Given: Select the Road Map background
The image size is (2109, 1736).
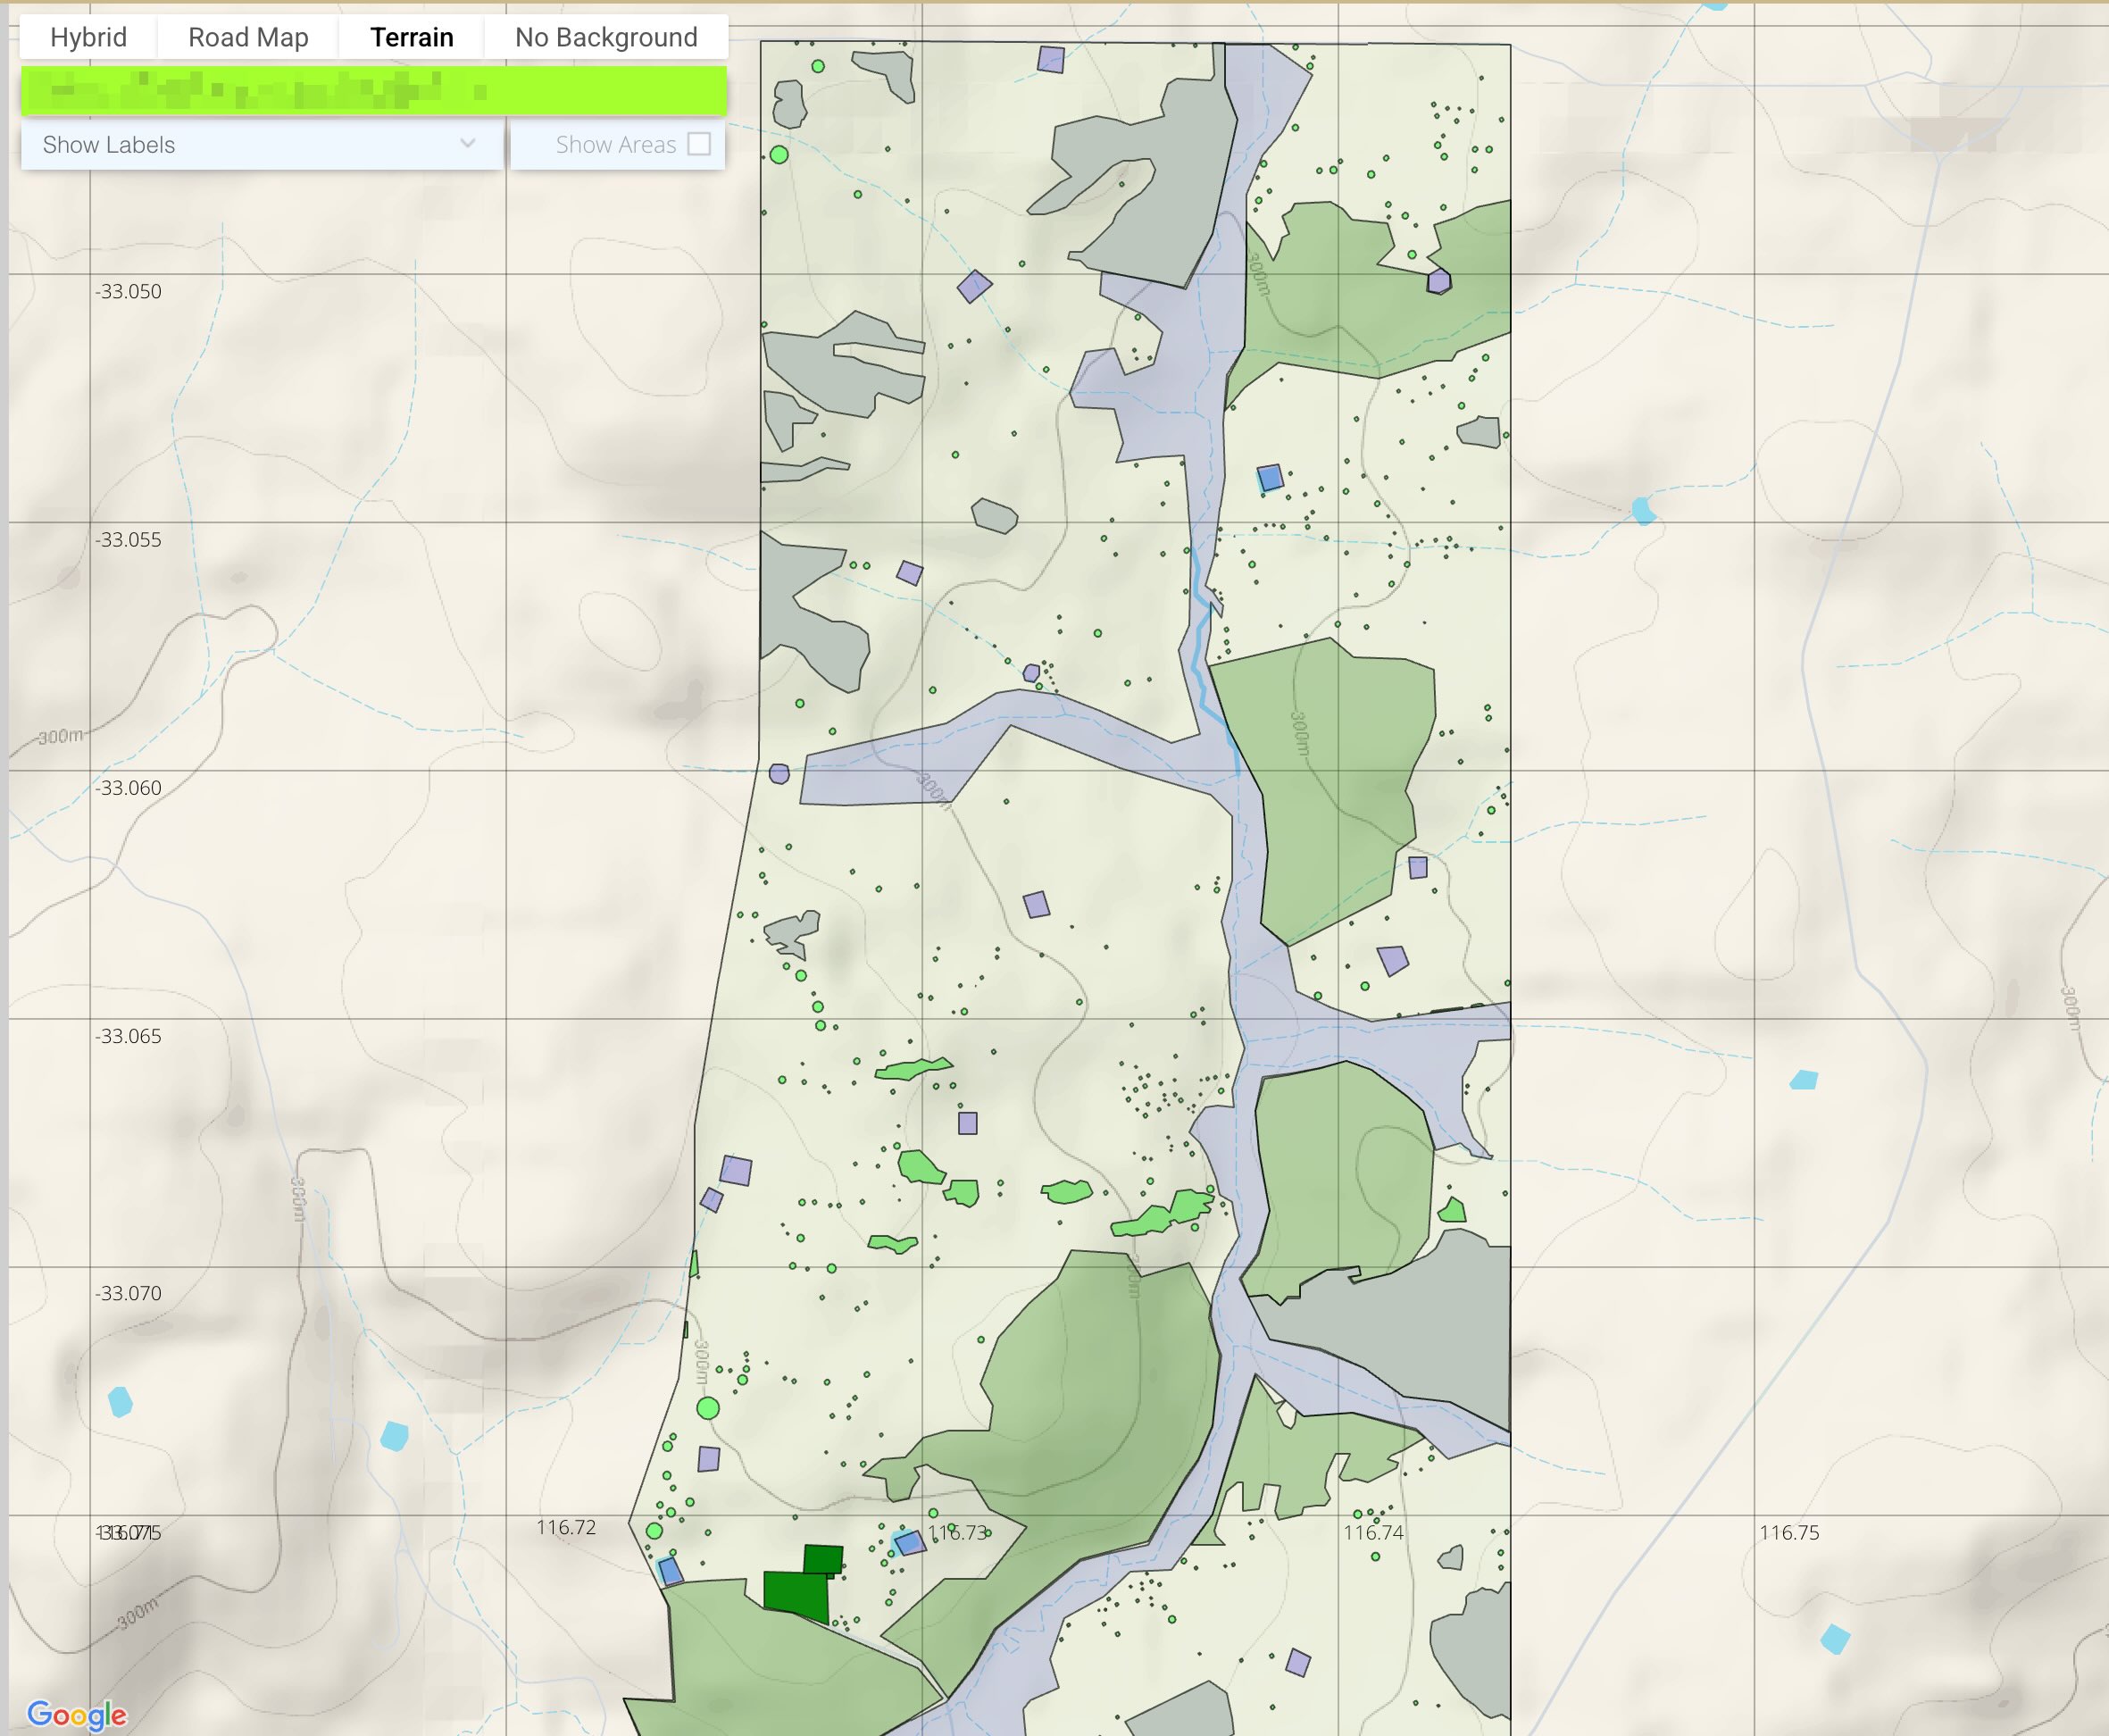Looking at the screenshot, I should [x=248, y=37].
